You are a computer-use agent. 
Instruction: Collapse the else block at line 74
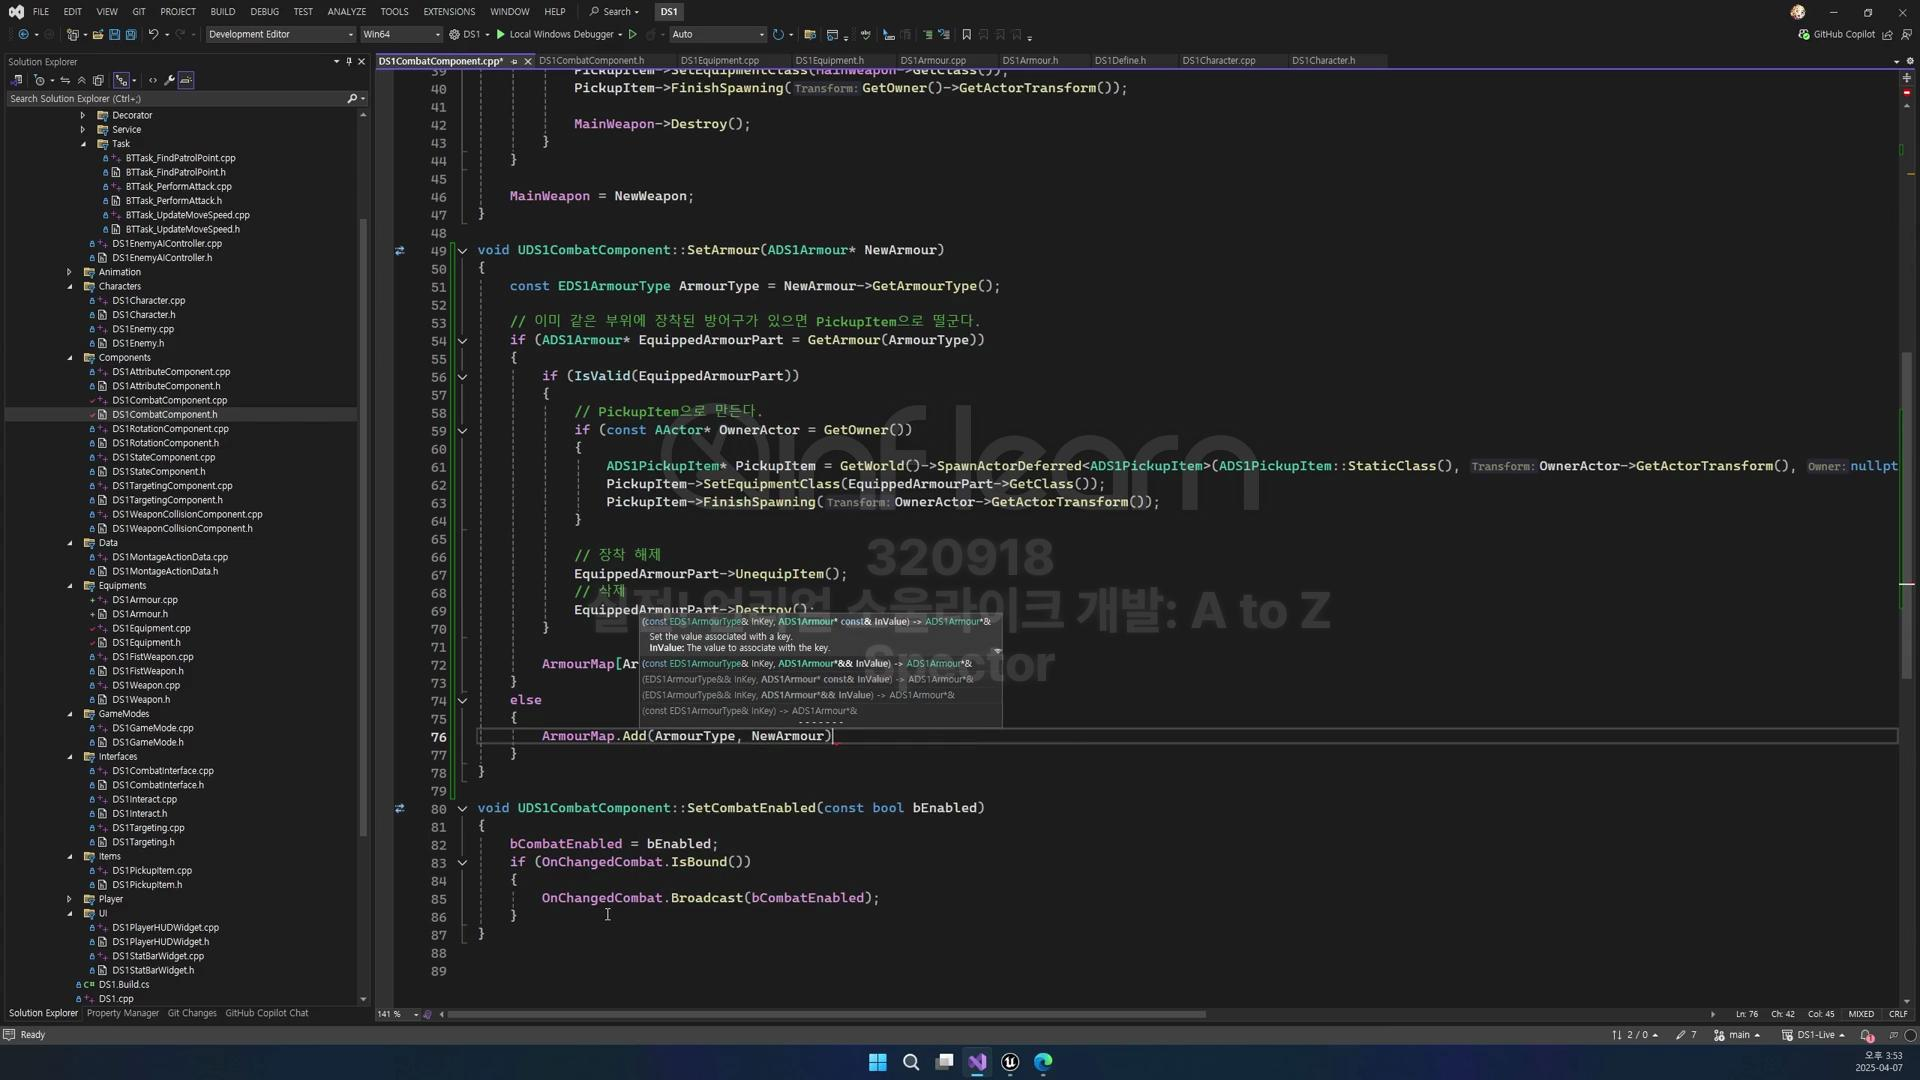[462, 701]
